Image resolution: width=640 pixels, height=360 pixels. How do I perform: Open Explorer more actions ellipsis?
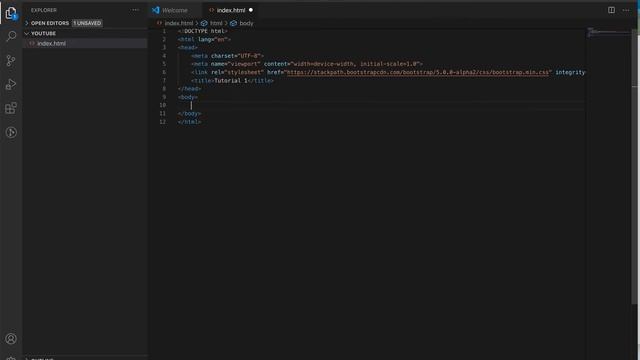point(135,10)
